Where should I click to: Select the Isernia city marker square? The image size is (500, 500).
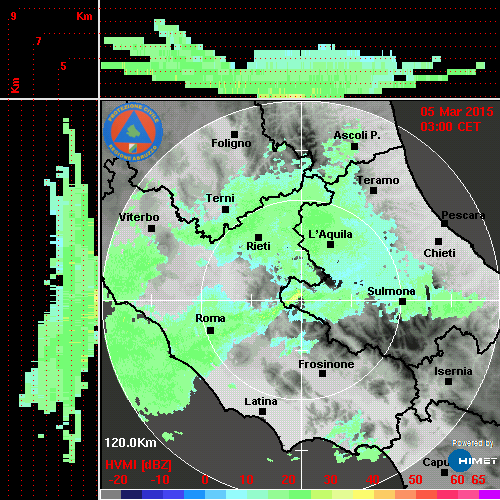pos(449,381)
